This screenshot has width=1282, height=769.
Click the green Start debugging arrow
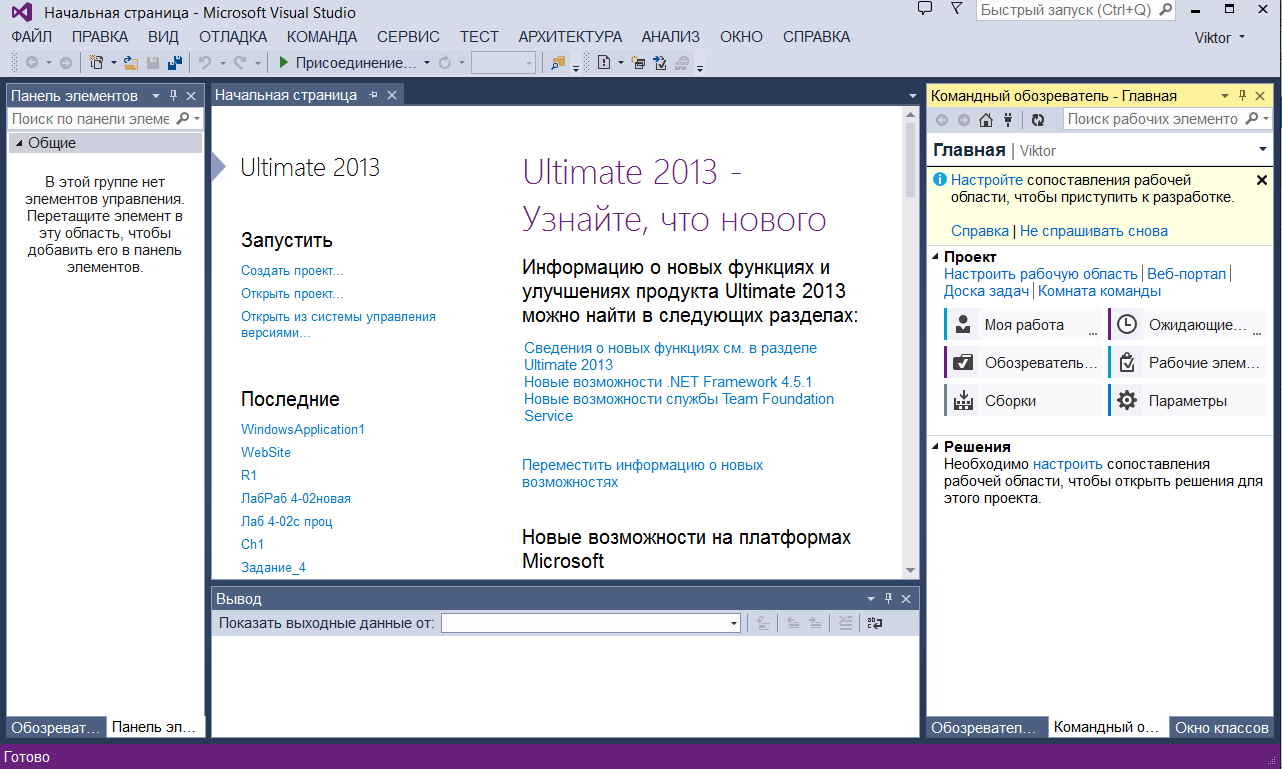[284, 63]
